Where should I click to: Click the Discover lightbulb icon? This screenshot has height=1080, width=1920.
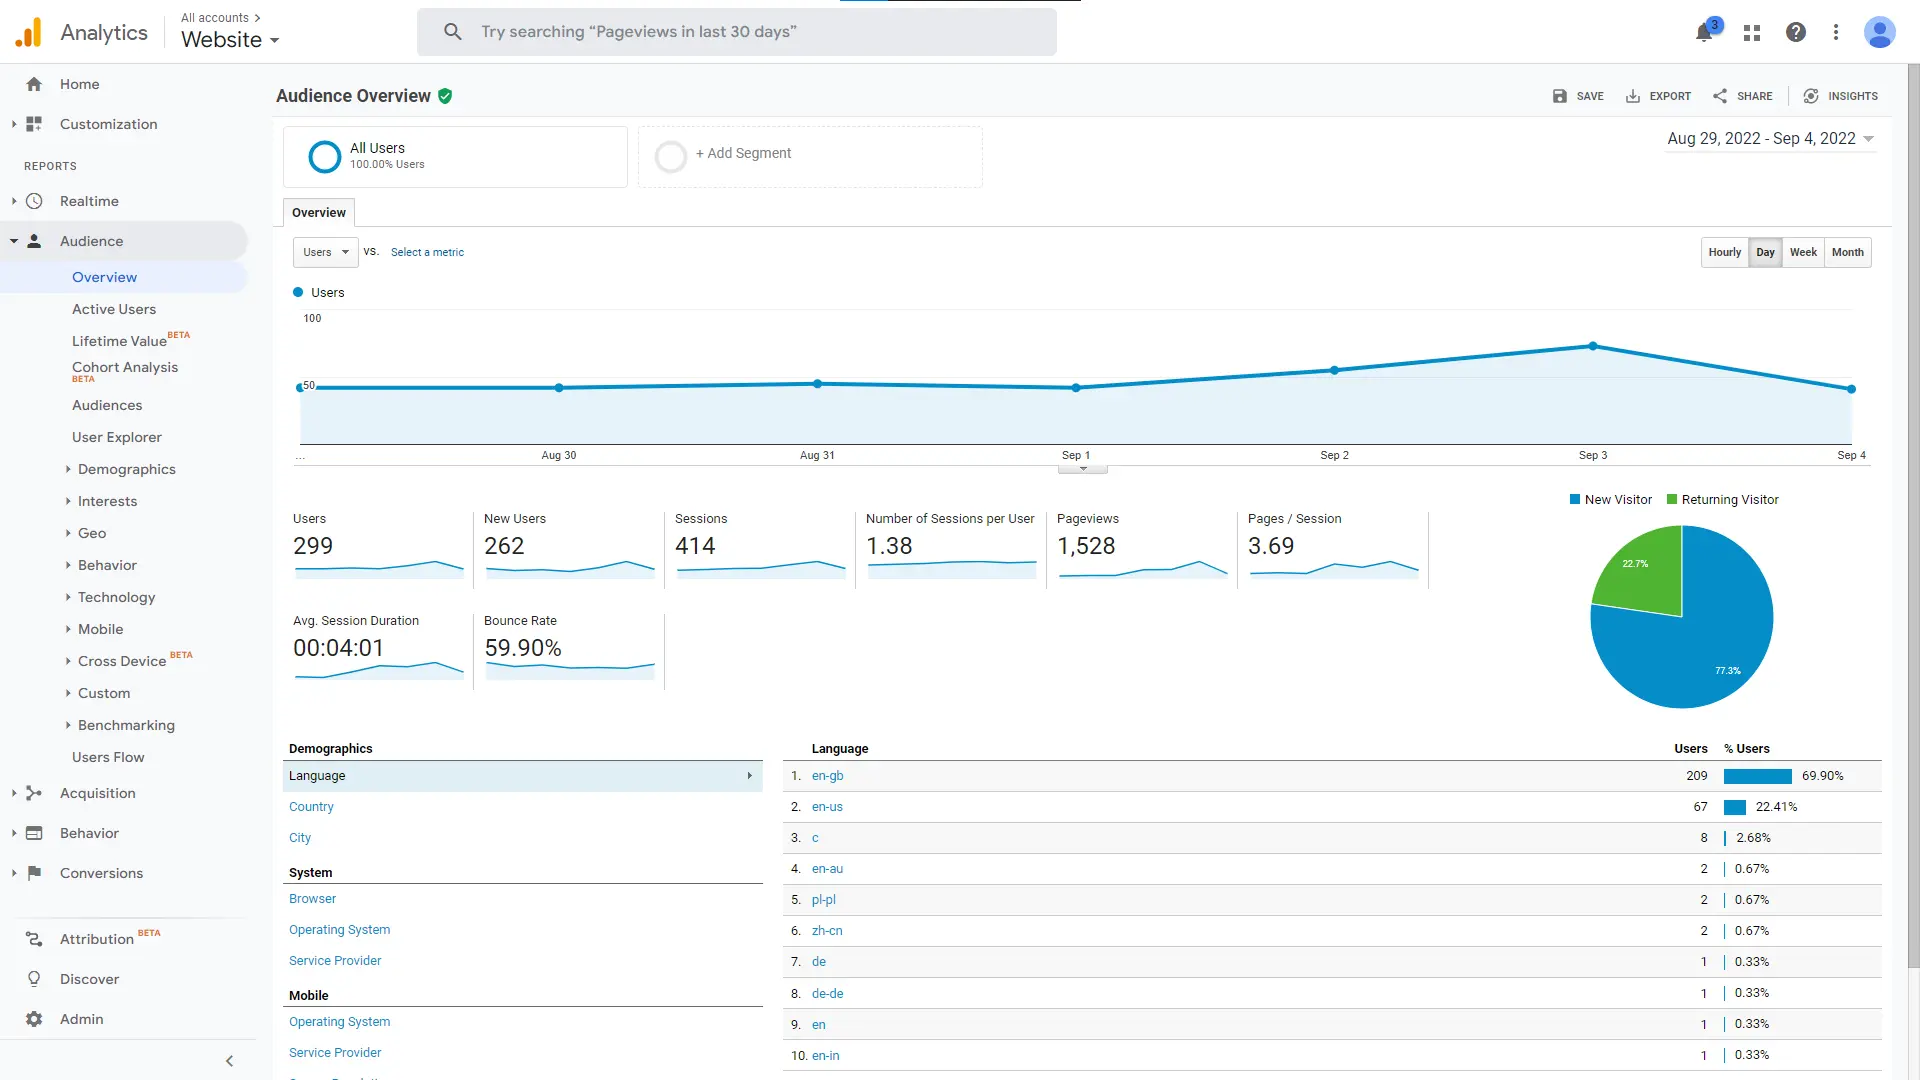[x=34, y=979]
